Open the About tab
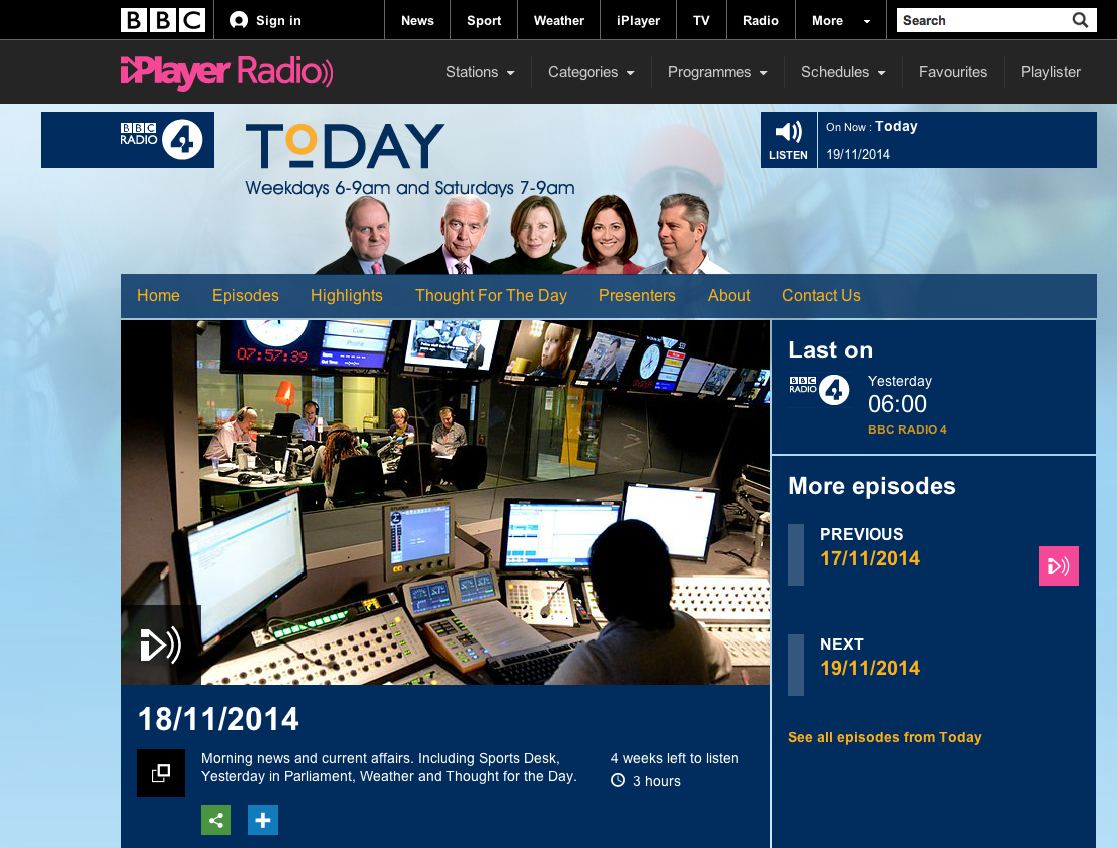This screenshot has height=848, width=1117. click(x=729, y=296)
